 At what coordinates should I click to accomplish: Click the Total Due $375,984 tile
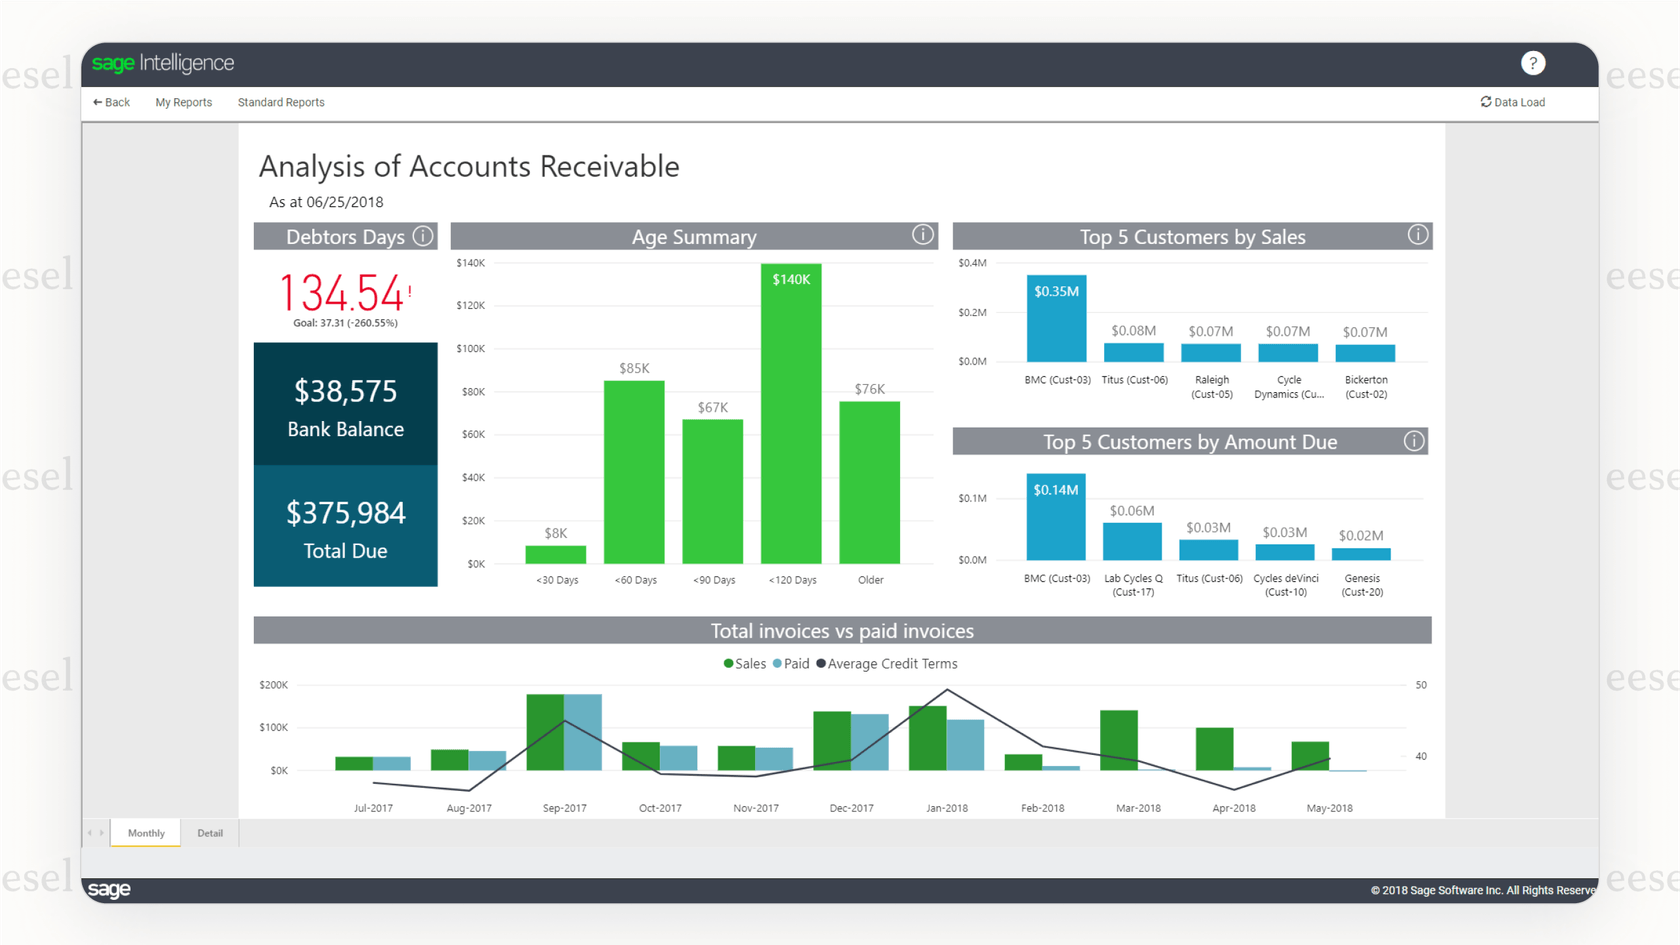pyautogui.click(x=345, y=527)
